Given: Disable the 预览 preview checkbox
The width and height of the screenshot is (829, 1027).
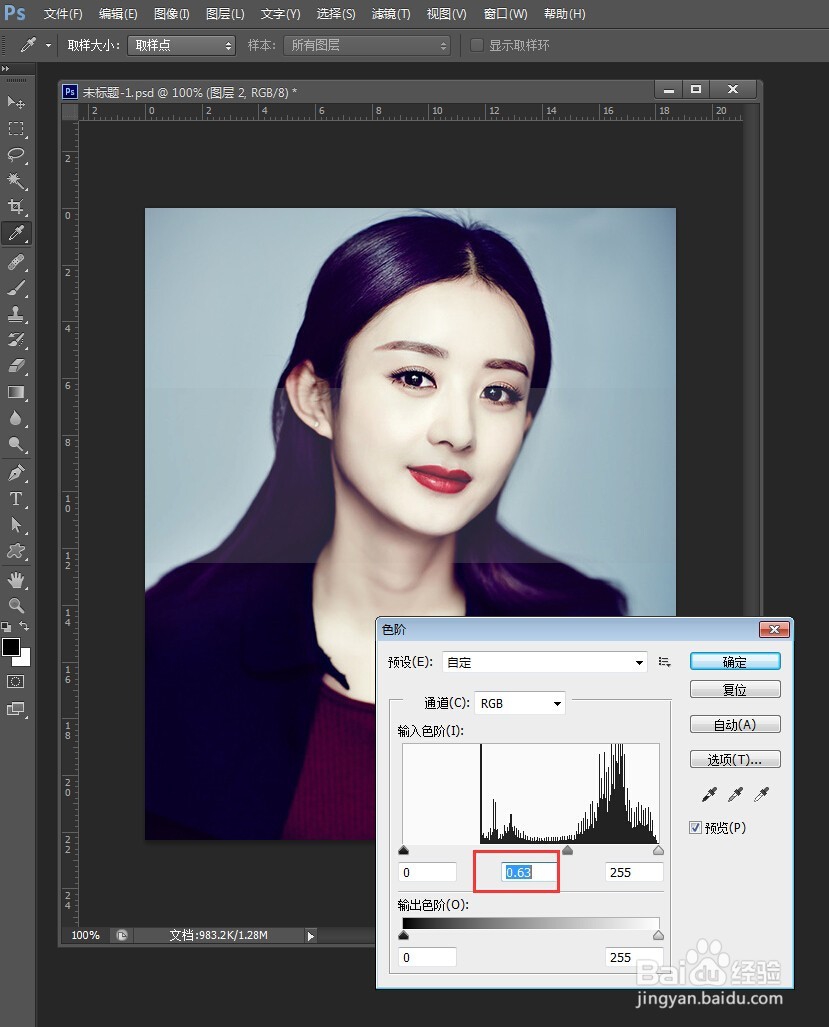Looking at the screenshot, I should [694, 827].
